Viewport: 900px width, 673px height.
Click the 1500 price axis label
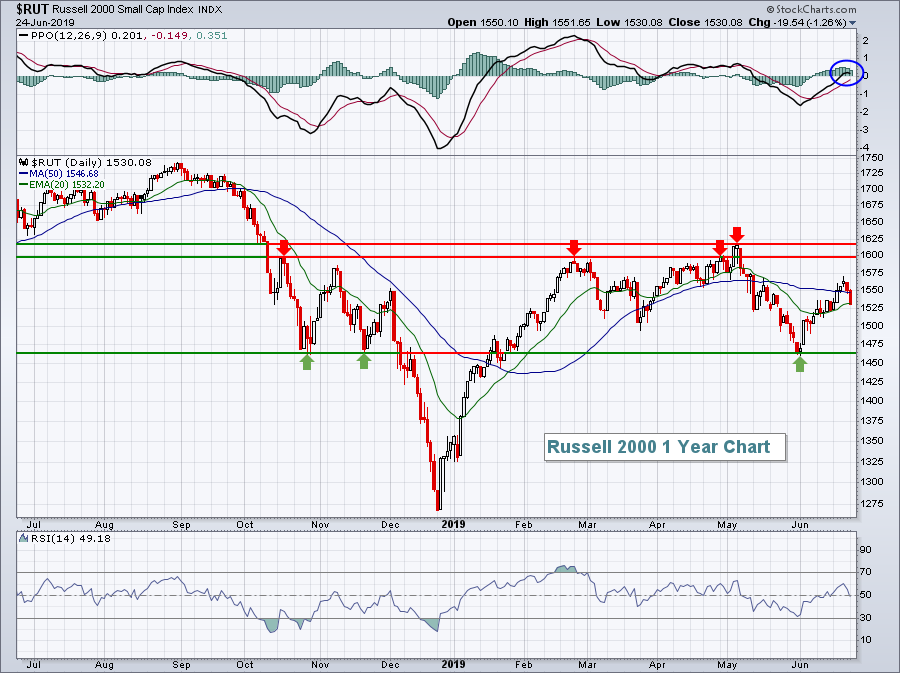871,326
